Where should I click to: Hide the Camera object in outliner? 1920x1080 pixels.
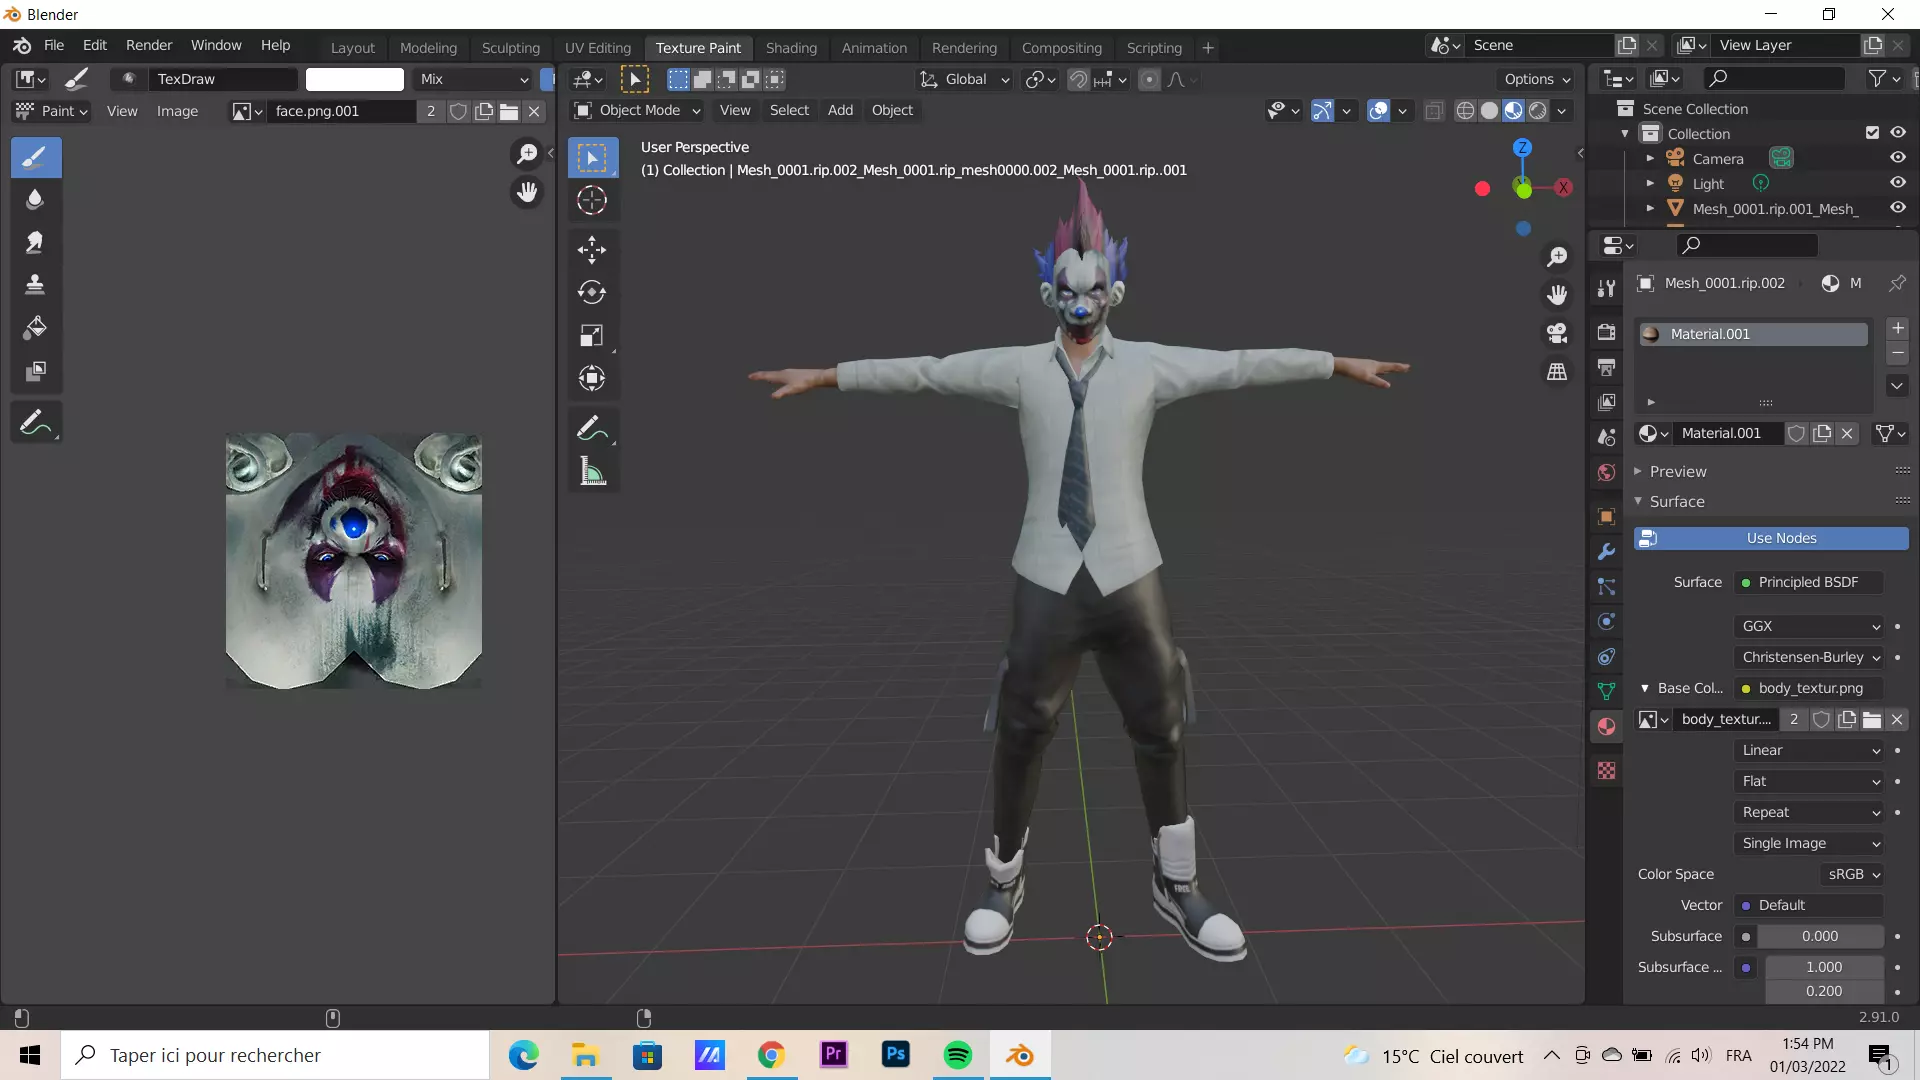(x=1897, y=158)
